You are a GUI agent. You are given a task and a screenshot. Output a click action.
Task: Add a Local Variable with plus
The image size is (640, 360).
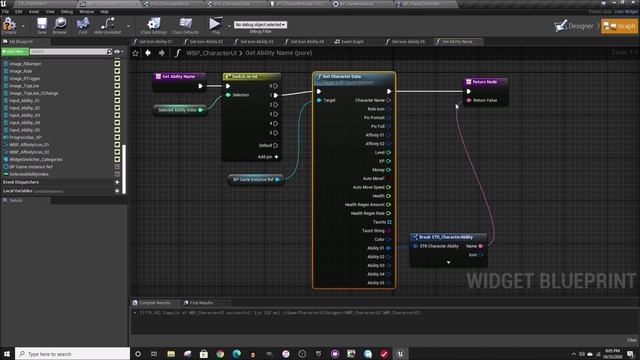pos(117,191)
